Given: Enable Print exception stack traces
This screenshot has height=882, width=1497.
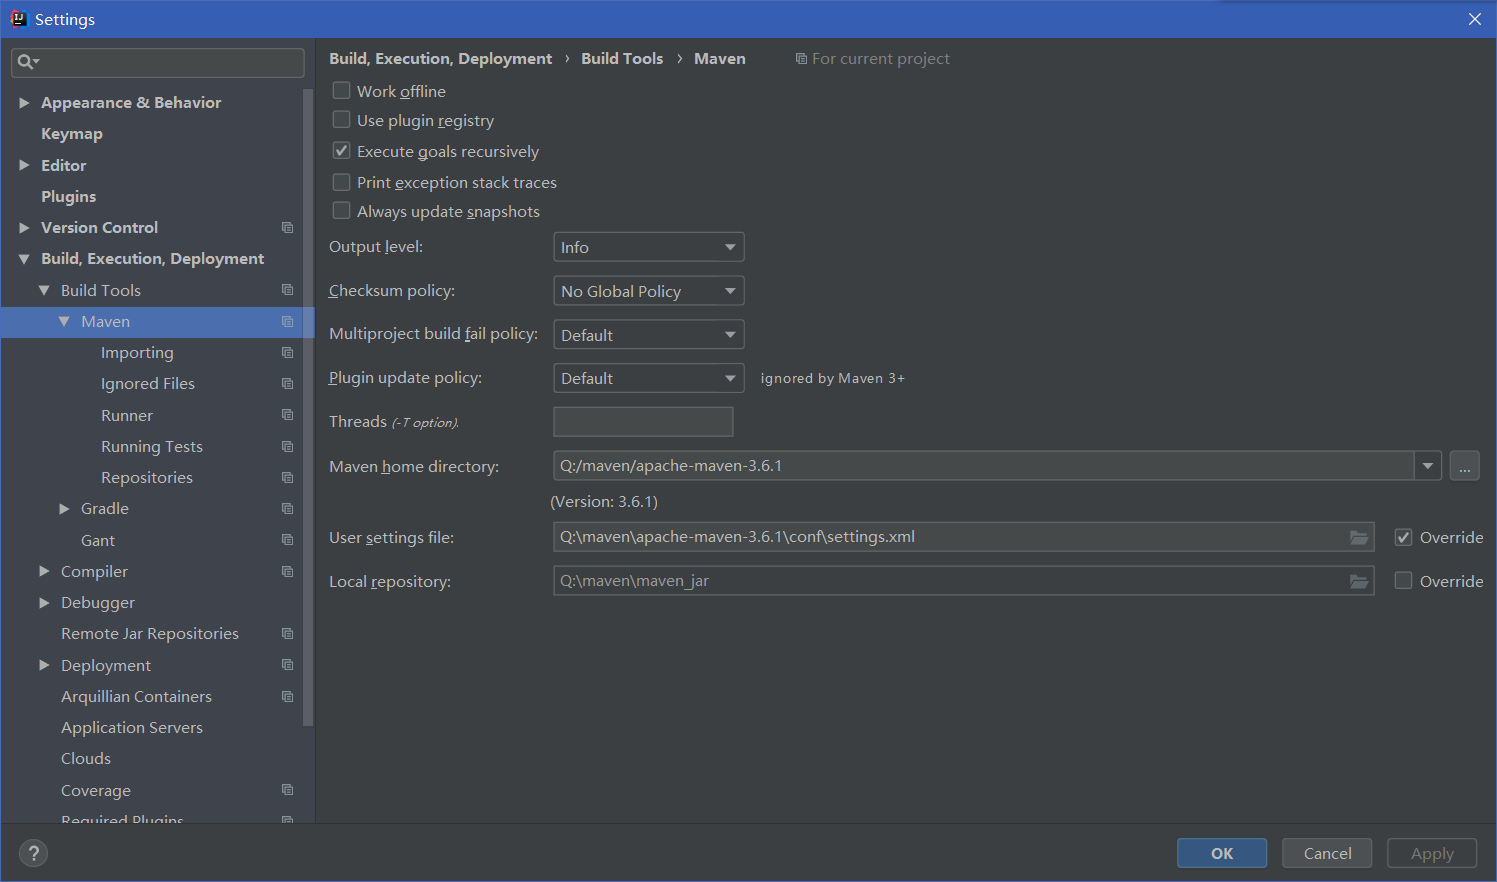Looking at the screenshot, I should (x=341, y=182).
